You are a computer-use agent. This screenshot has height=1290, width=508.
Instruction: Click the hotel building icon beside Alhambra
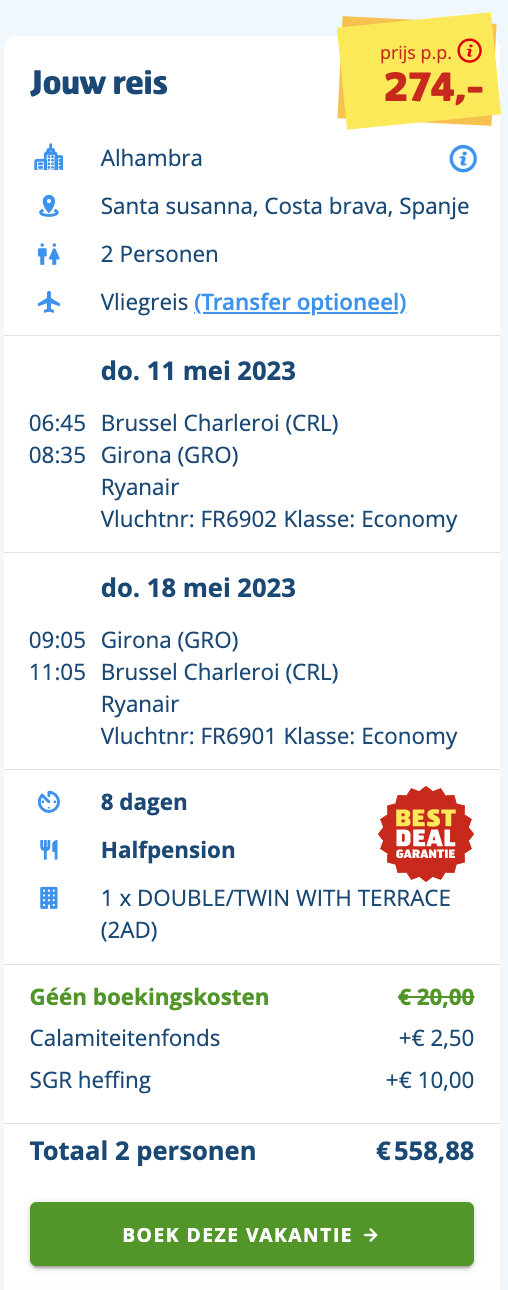[49, 158]
